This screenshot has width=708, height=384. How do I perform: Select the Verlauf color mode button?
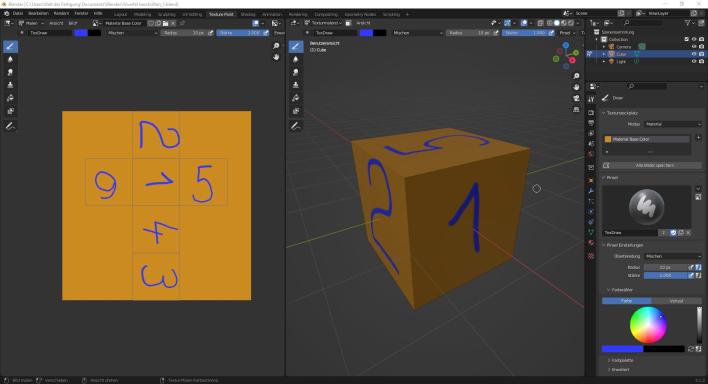tap(676, 301)
